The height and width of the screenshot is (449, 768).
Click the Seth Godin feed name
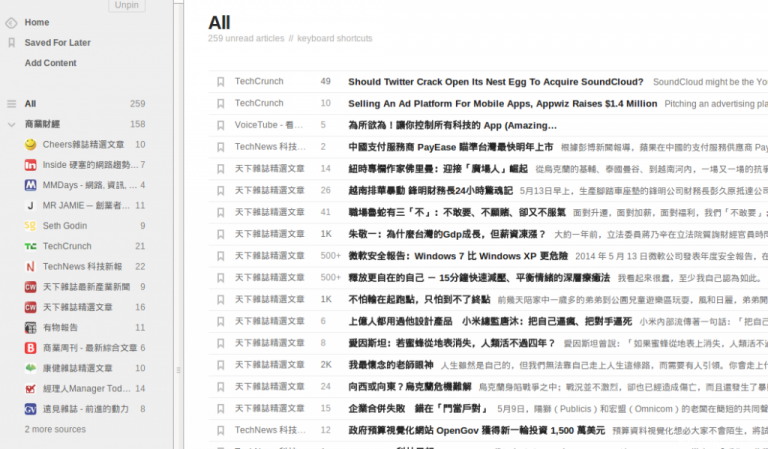tap(65, 226)
